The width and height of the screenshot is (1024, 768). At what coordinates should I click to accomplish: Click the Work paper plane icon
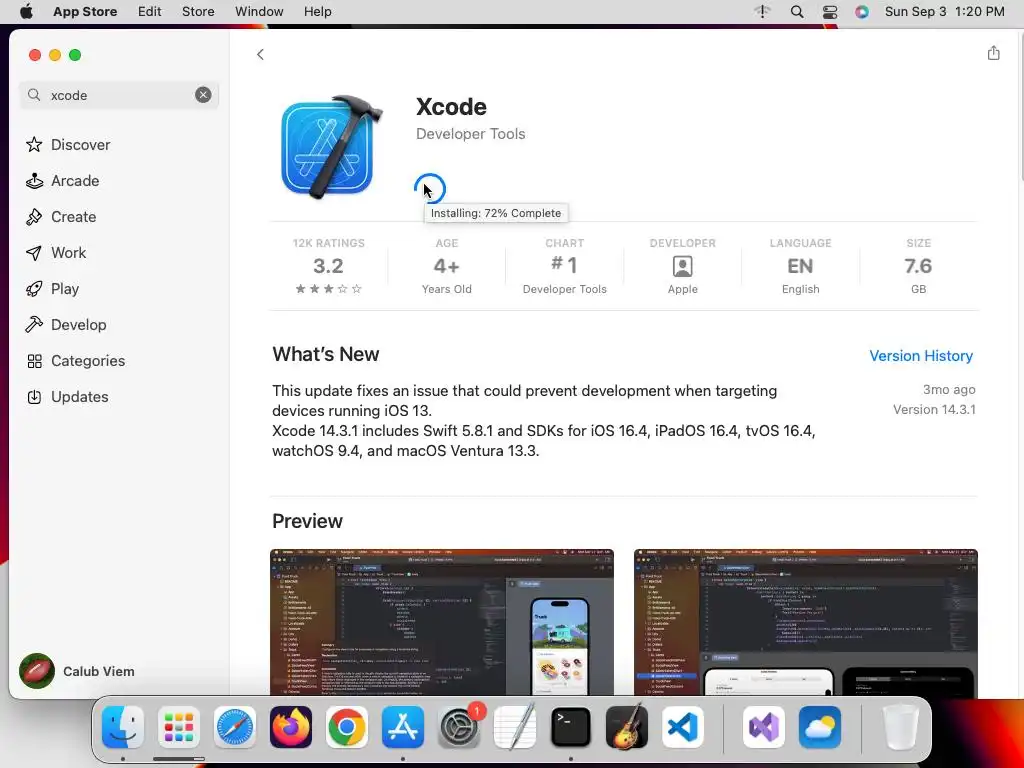[x=34, y=253]
